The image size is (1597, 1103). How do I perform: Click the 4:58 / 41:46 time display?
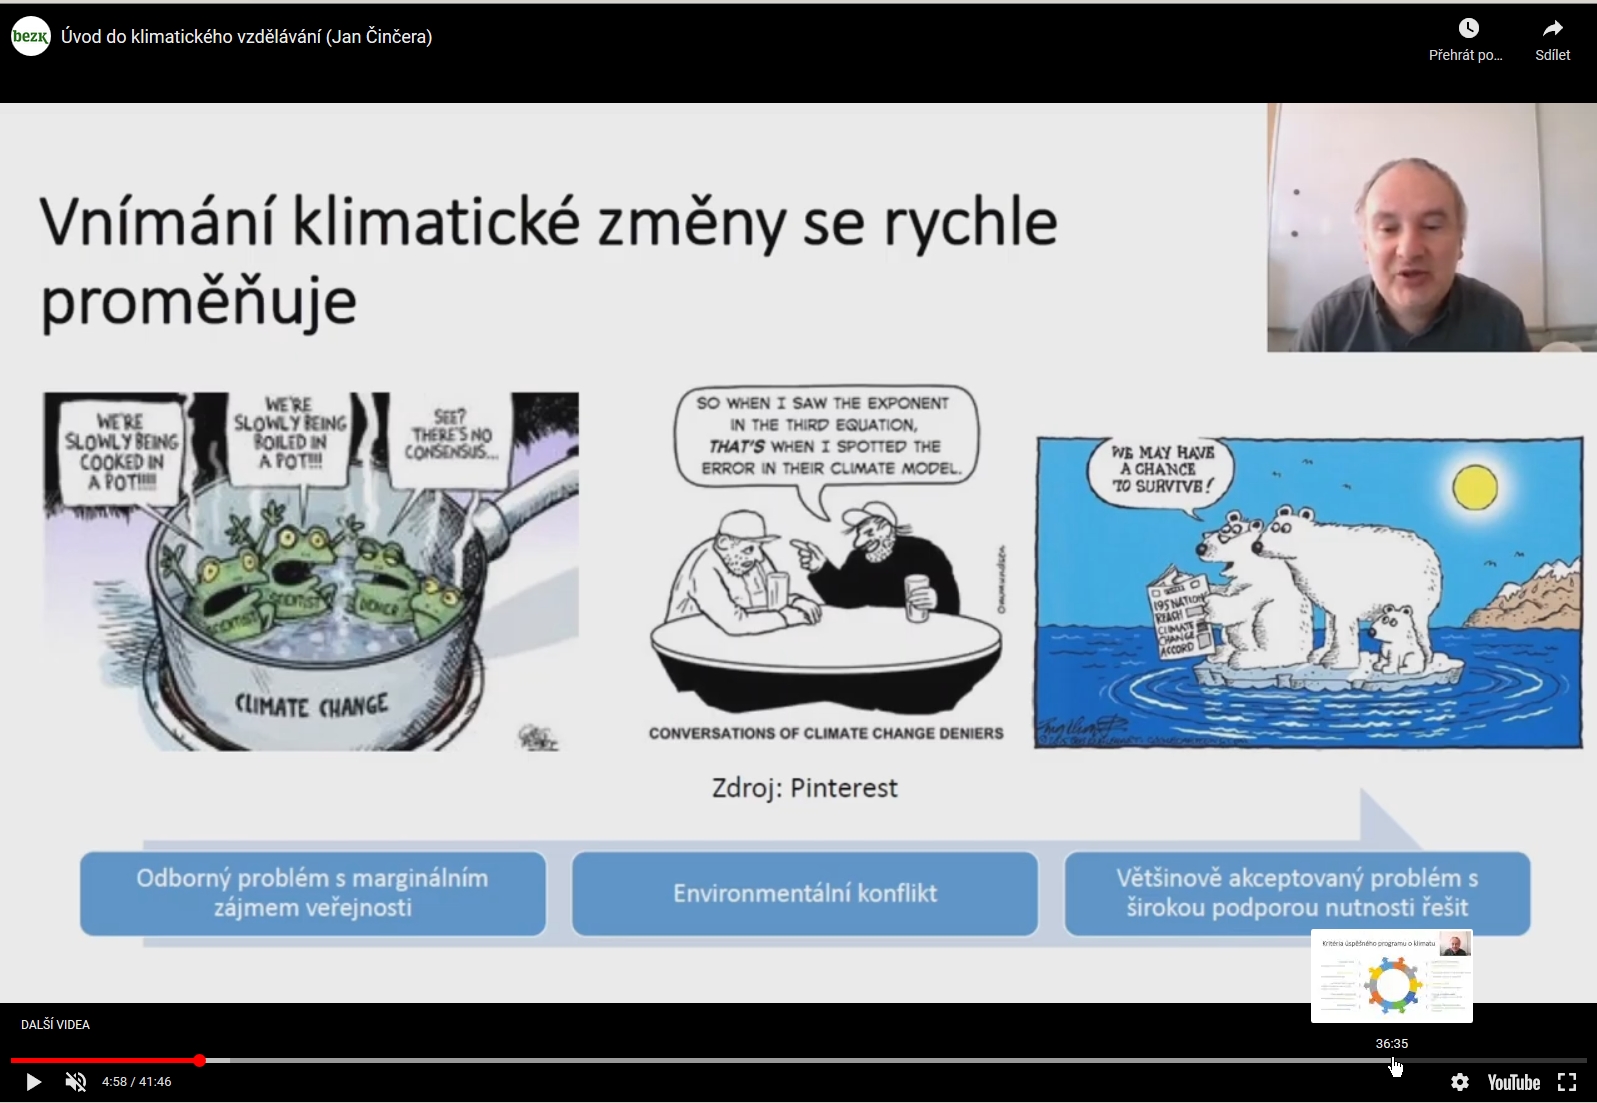click(136, 1082)
